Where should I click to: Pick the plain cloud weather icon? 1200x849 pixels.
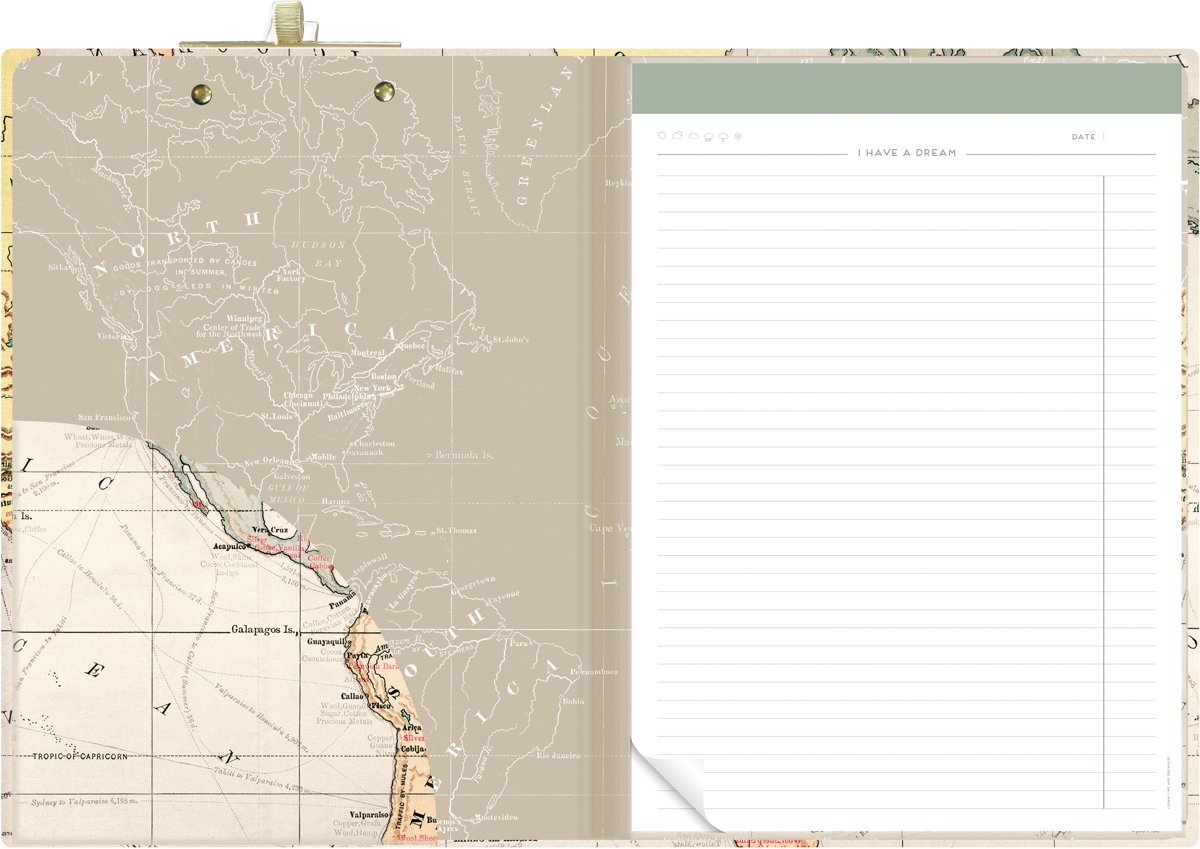pos(693,136)
